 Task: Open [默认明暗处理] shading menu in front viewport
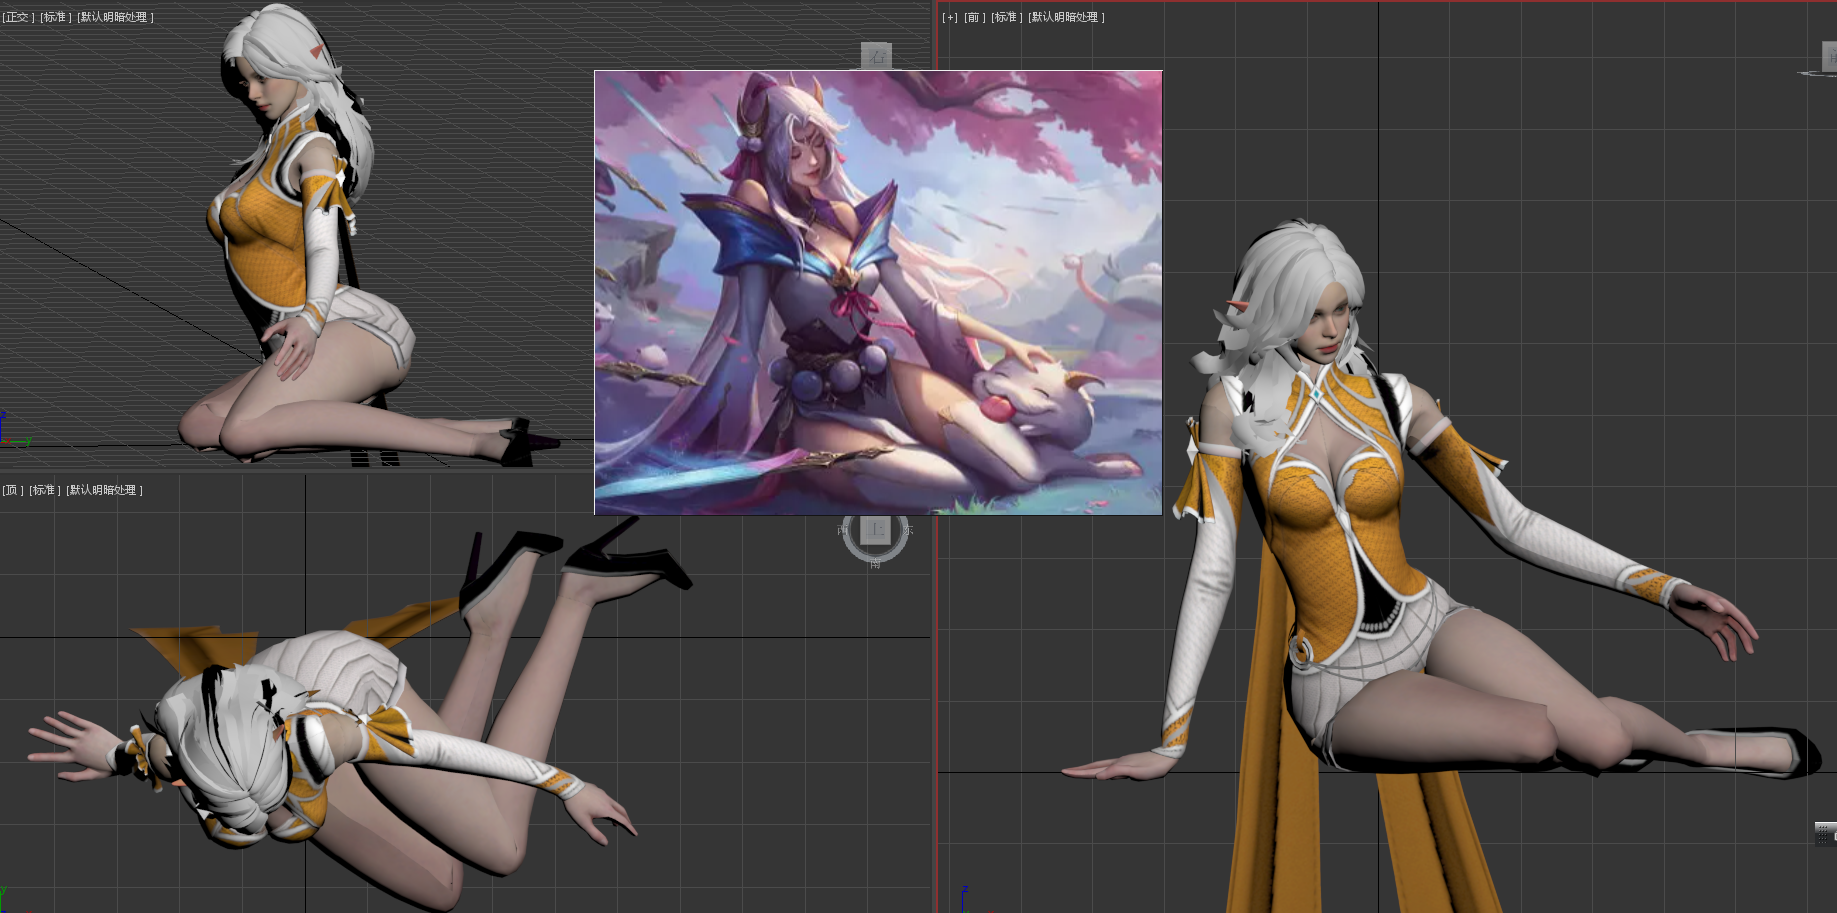tap(1066, 17)
